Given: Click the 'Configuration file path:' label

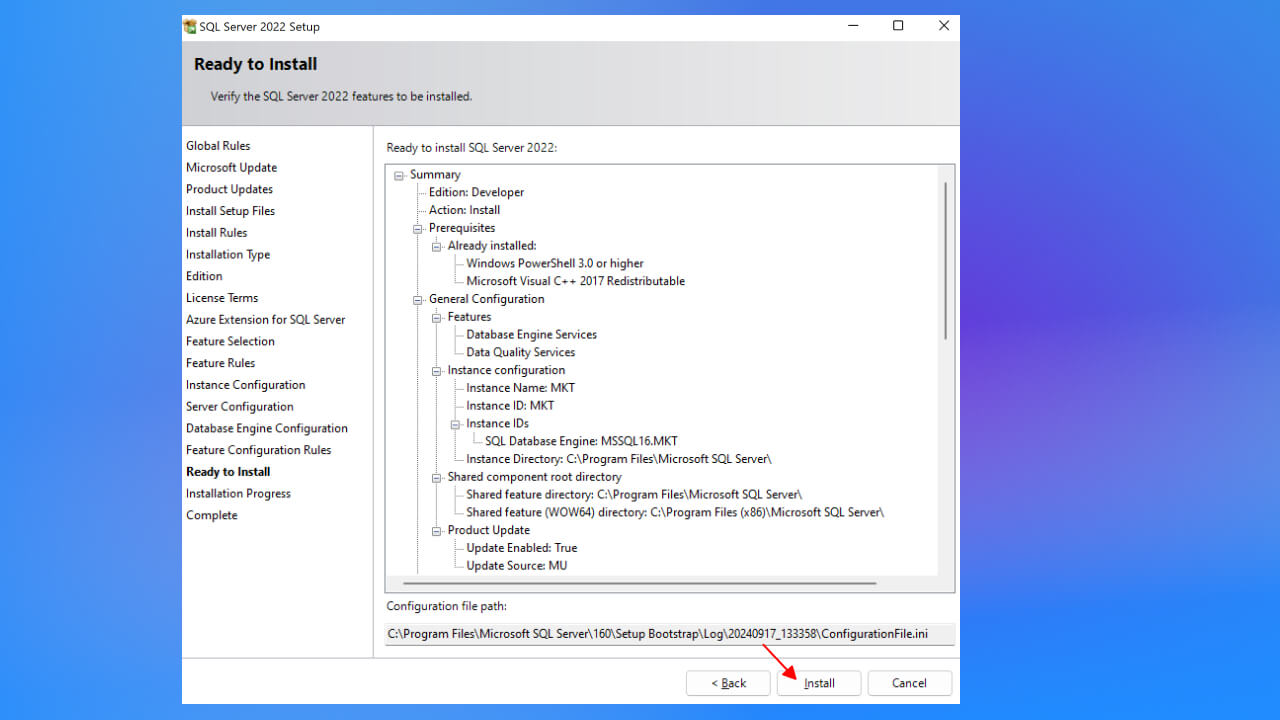Looking at the screenshot, I should (x=446, y=606).
